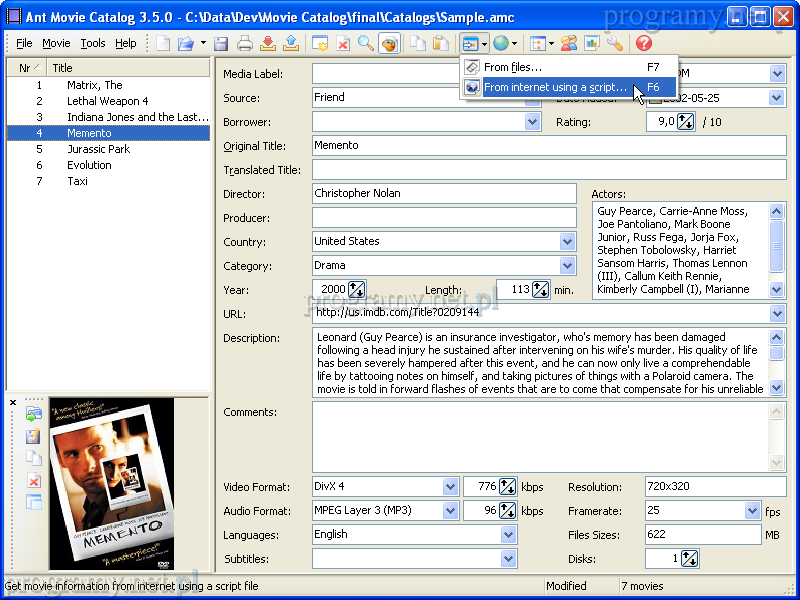
Task: Choose 'From files...' in the dropdown menu
Action: coord(513,68)
